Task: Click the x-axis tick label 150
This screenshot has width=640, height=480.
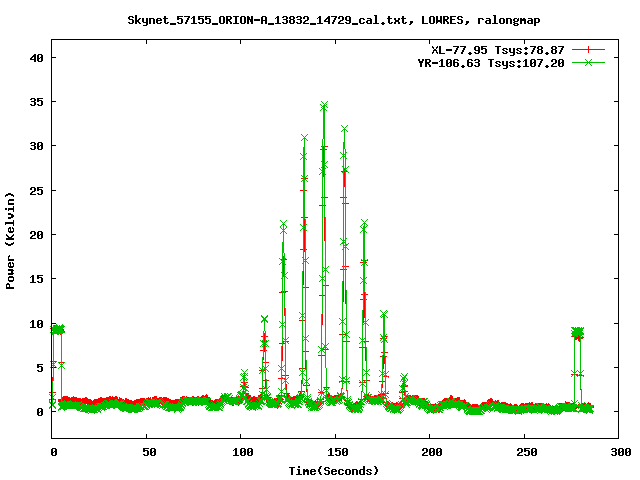Action: pyautogui.click(x=337, y=452)
